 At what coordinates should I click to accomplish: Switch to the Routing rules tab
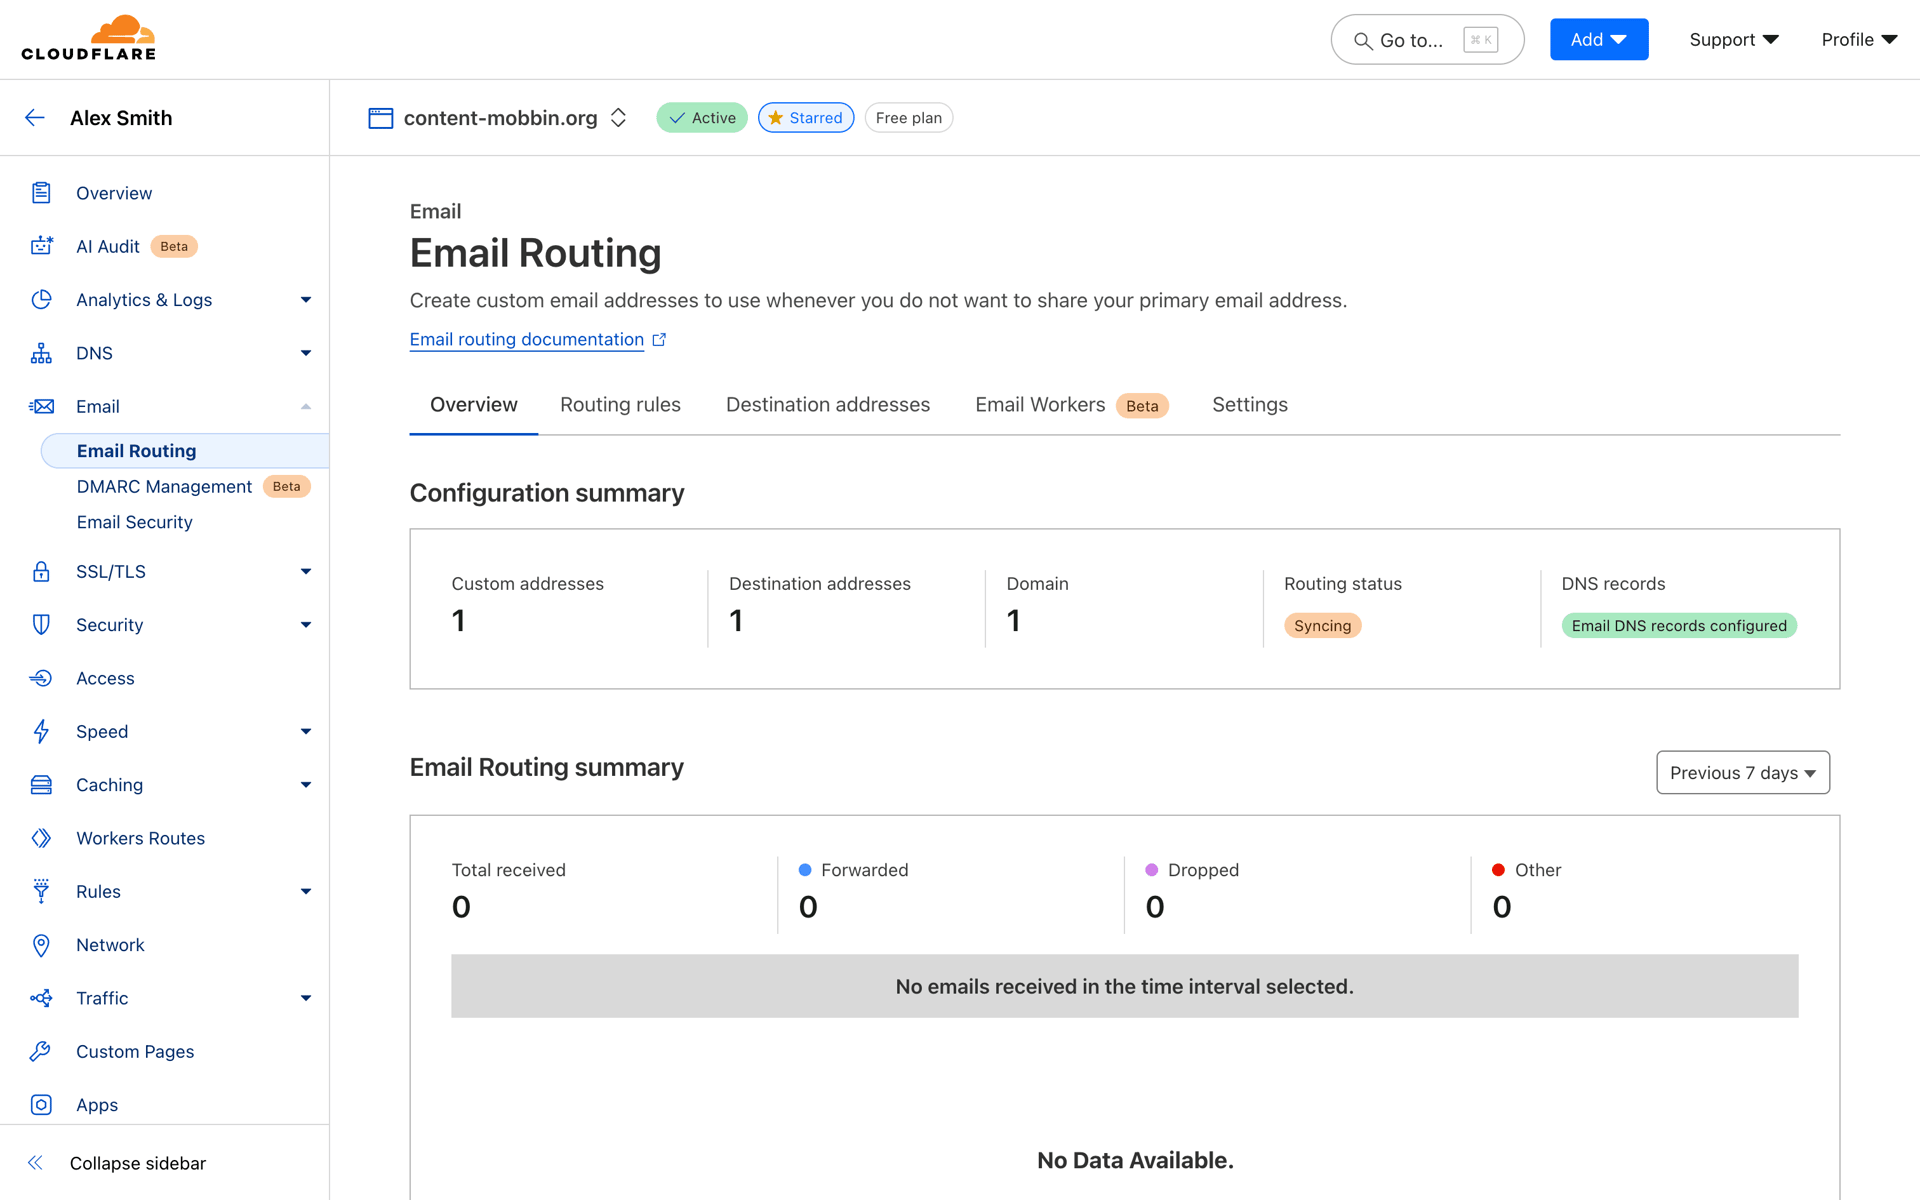(x=620, y=405)
